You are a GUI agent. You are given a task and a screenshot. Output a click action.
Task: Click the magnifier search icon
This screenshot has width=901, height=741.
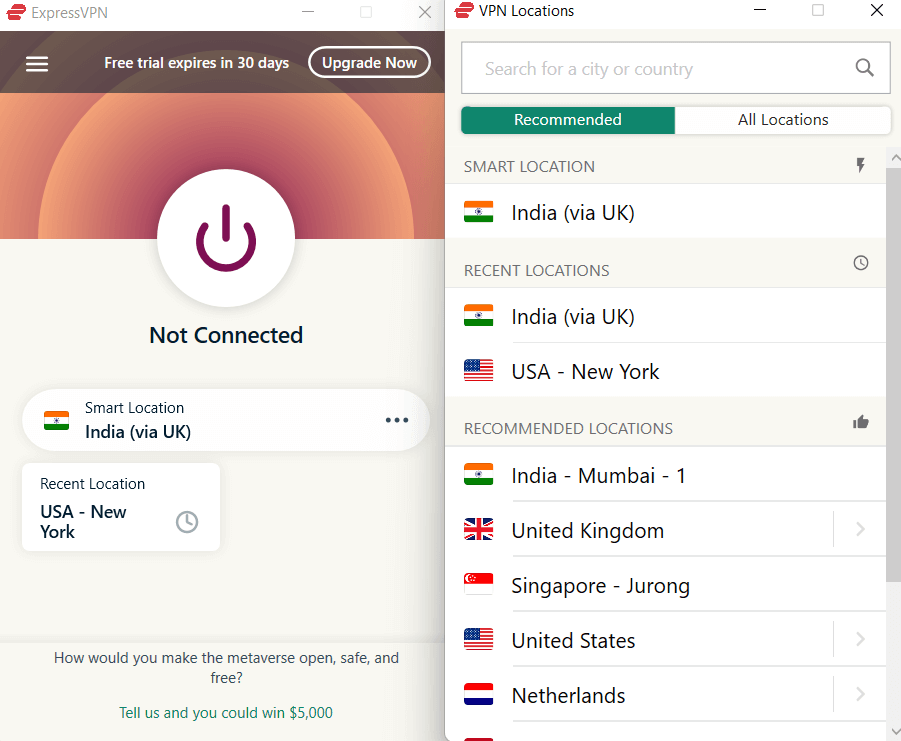tap(864, 68)
